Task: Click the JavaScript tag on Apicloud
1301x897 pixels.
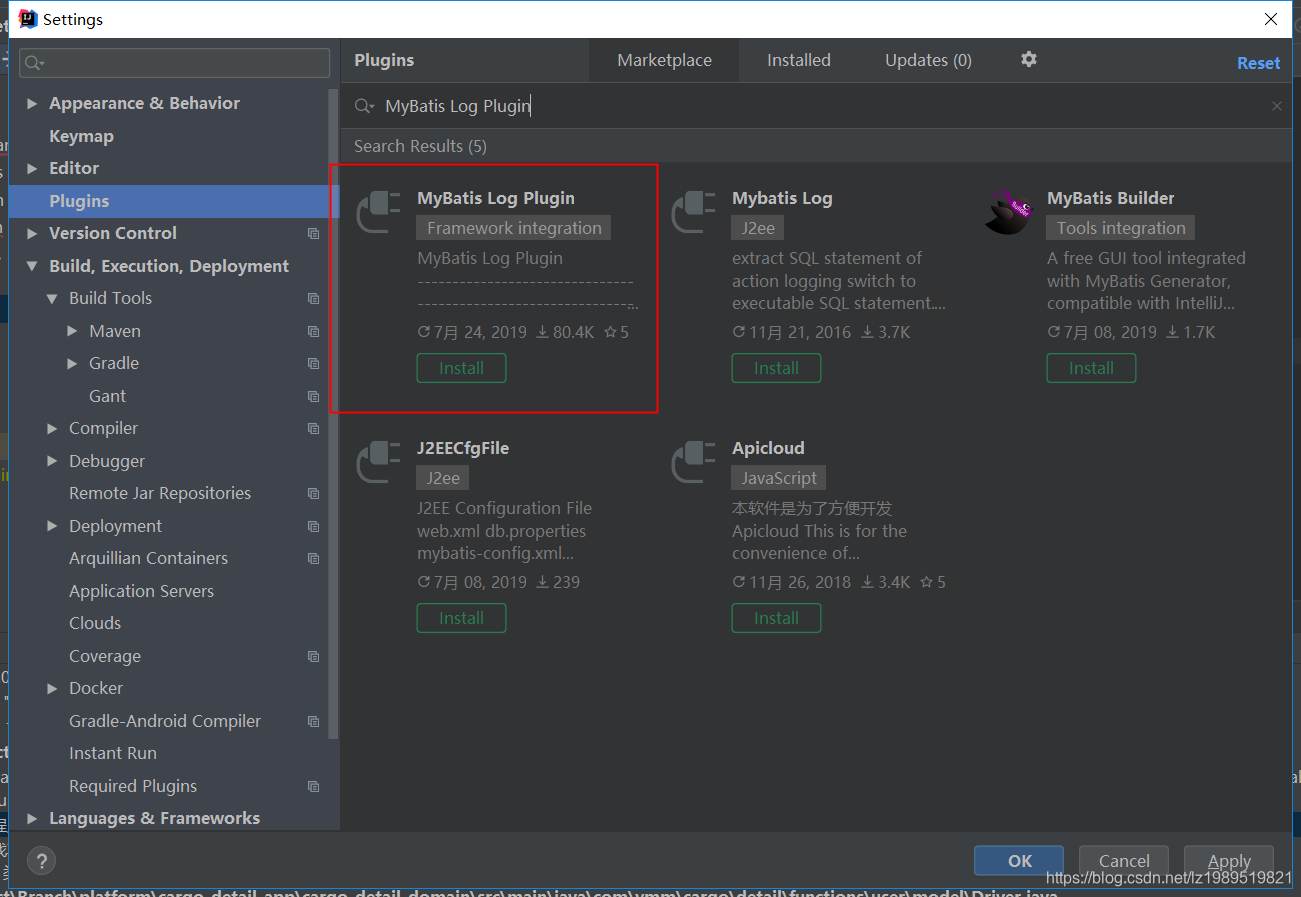Action: (x=779, y=478)
